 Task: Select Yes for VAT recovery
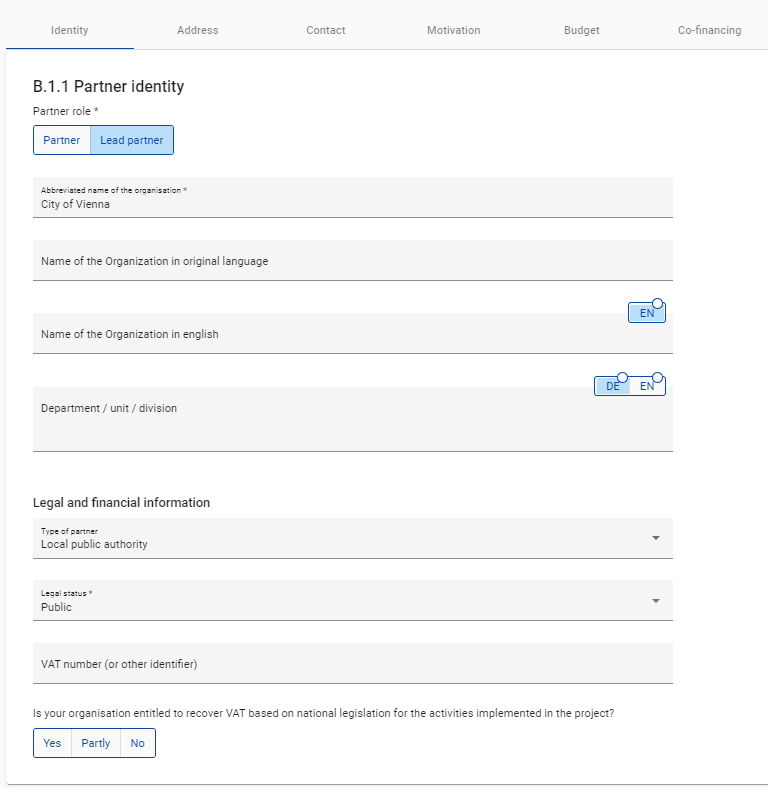click(52, 743)
